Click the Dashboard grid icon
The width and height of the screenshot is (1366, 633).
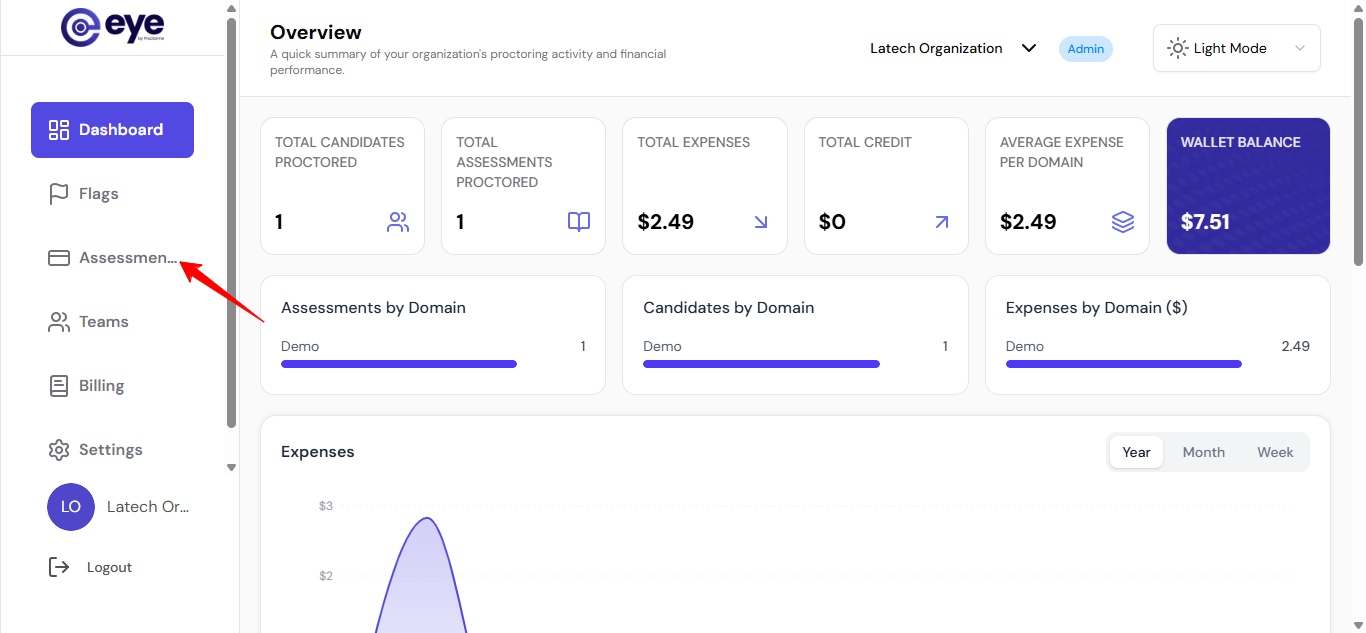click(59, 130)
